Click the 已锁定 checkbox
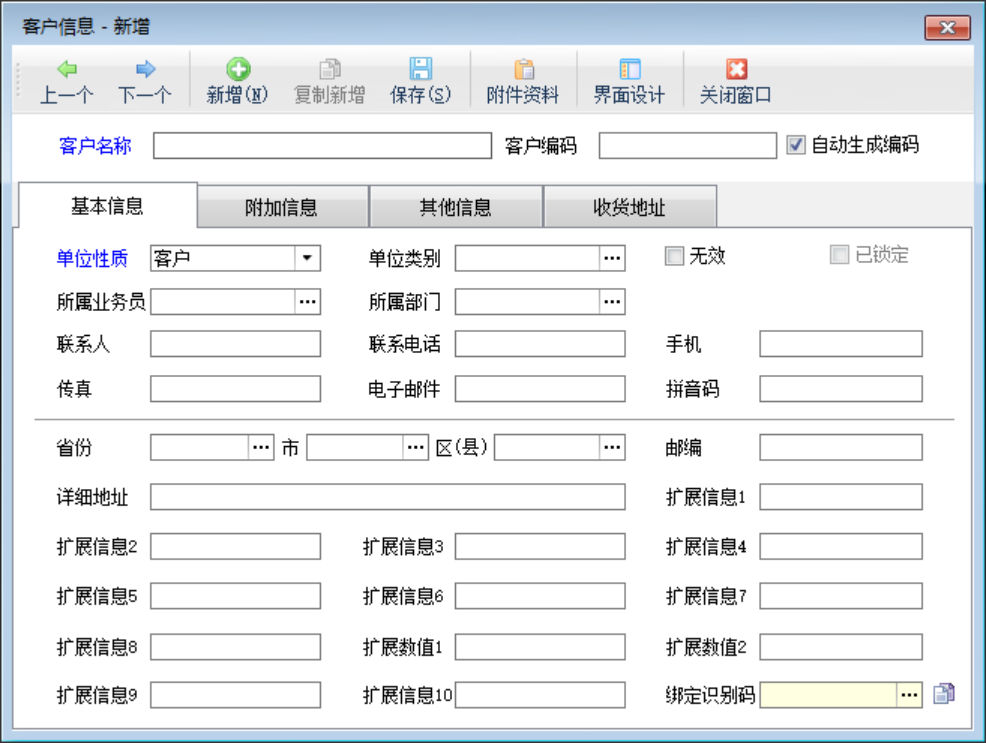 [840, 256]
